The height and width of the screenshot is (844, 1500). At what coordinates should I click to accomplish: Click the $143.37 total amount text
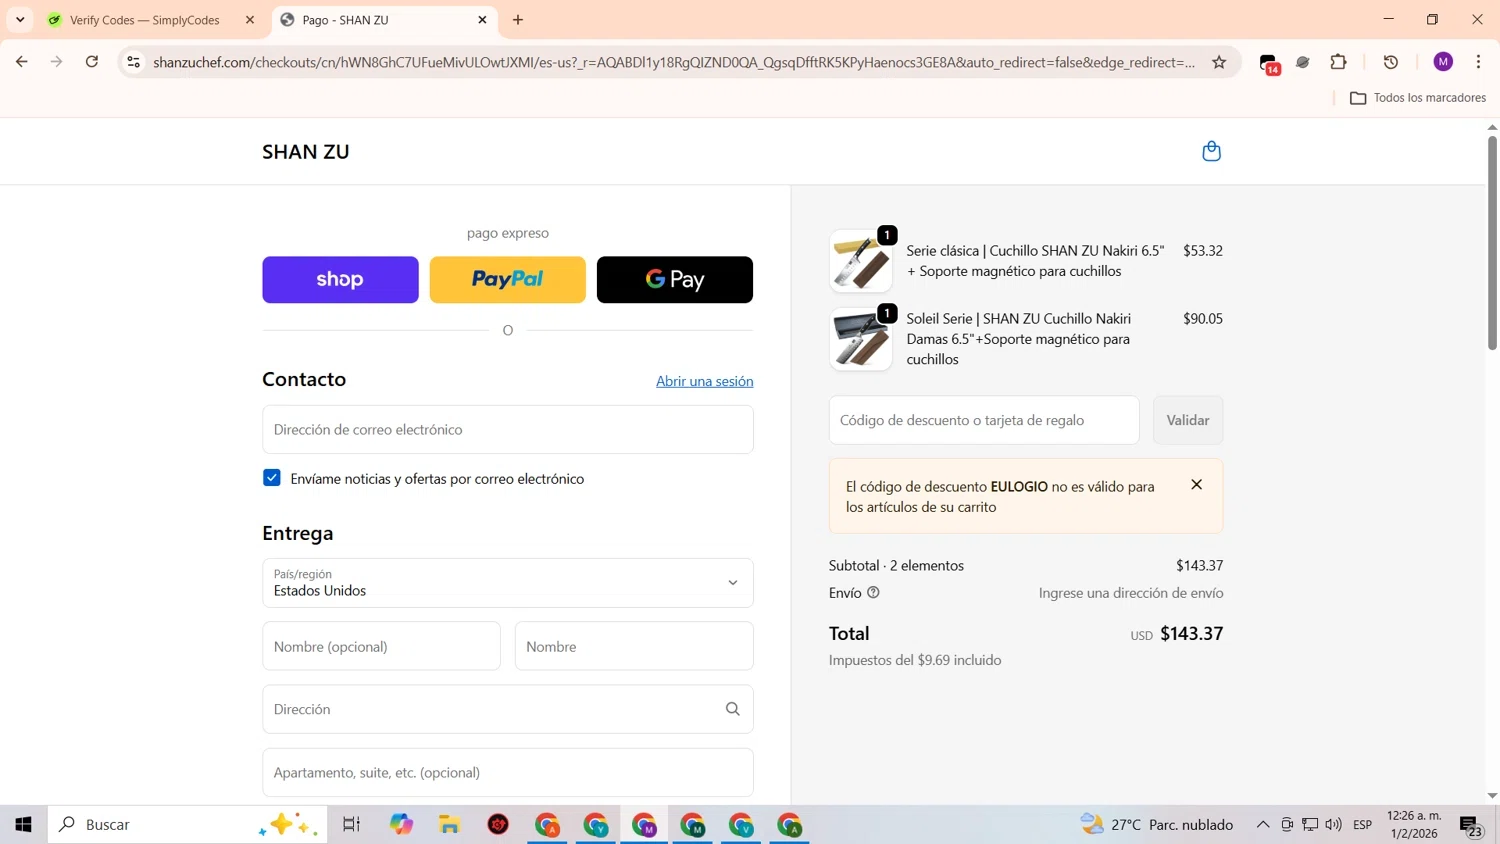click(x=1191, y=633)
